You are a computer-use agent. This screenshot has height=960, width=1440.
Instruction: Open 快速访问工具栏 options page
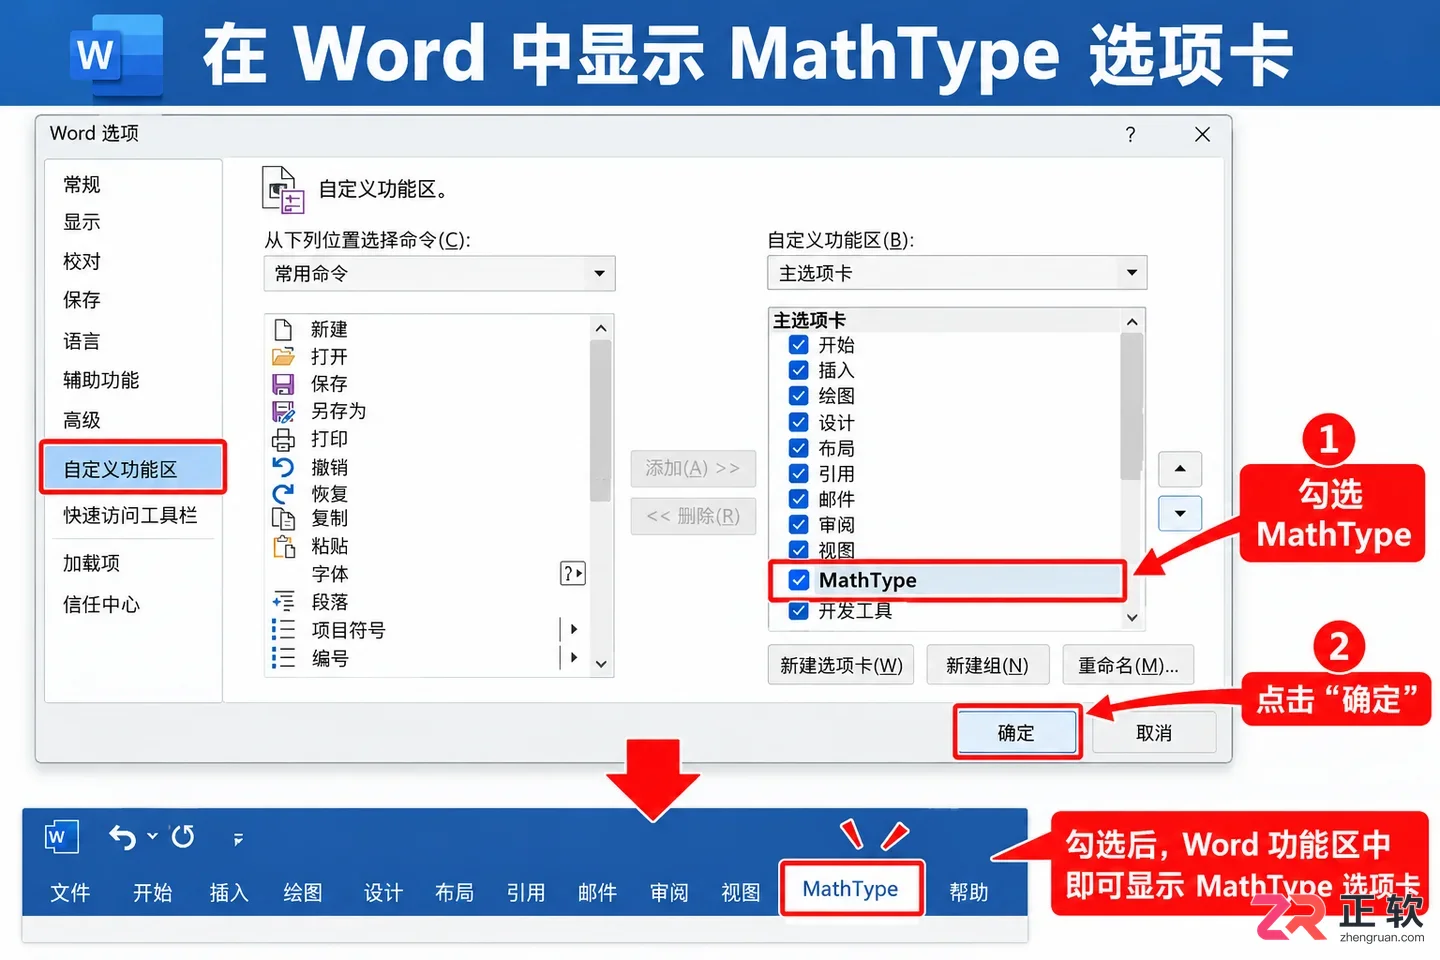point(130,516)
